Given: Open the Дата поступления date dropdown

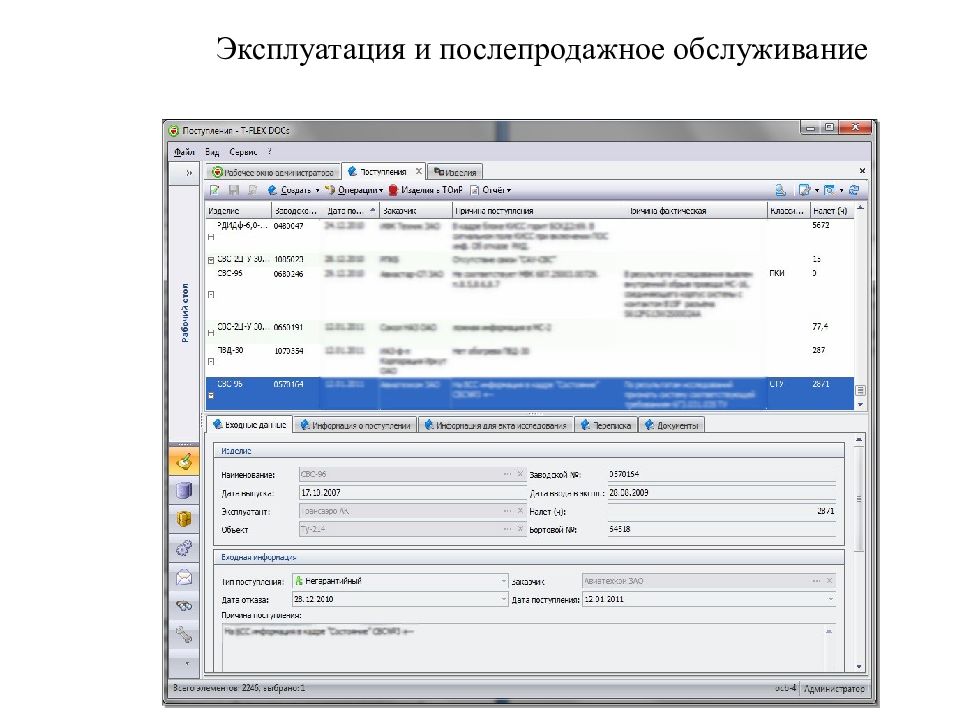Looking at the screenshot, I should tap(830, 599).
